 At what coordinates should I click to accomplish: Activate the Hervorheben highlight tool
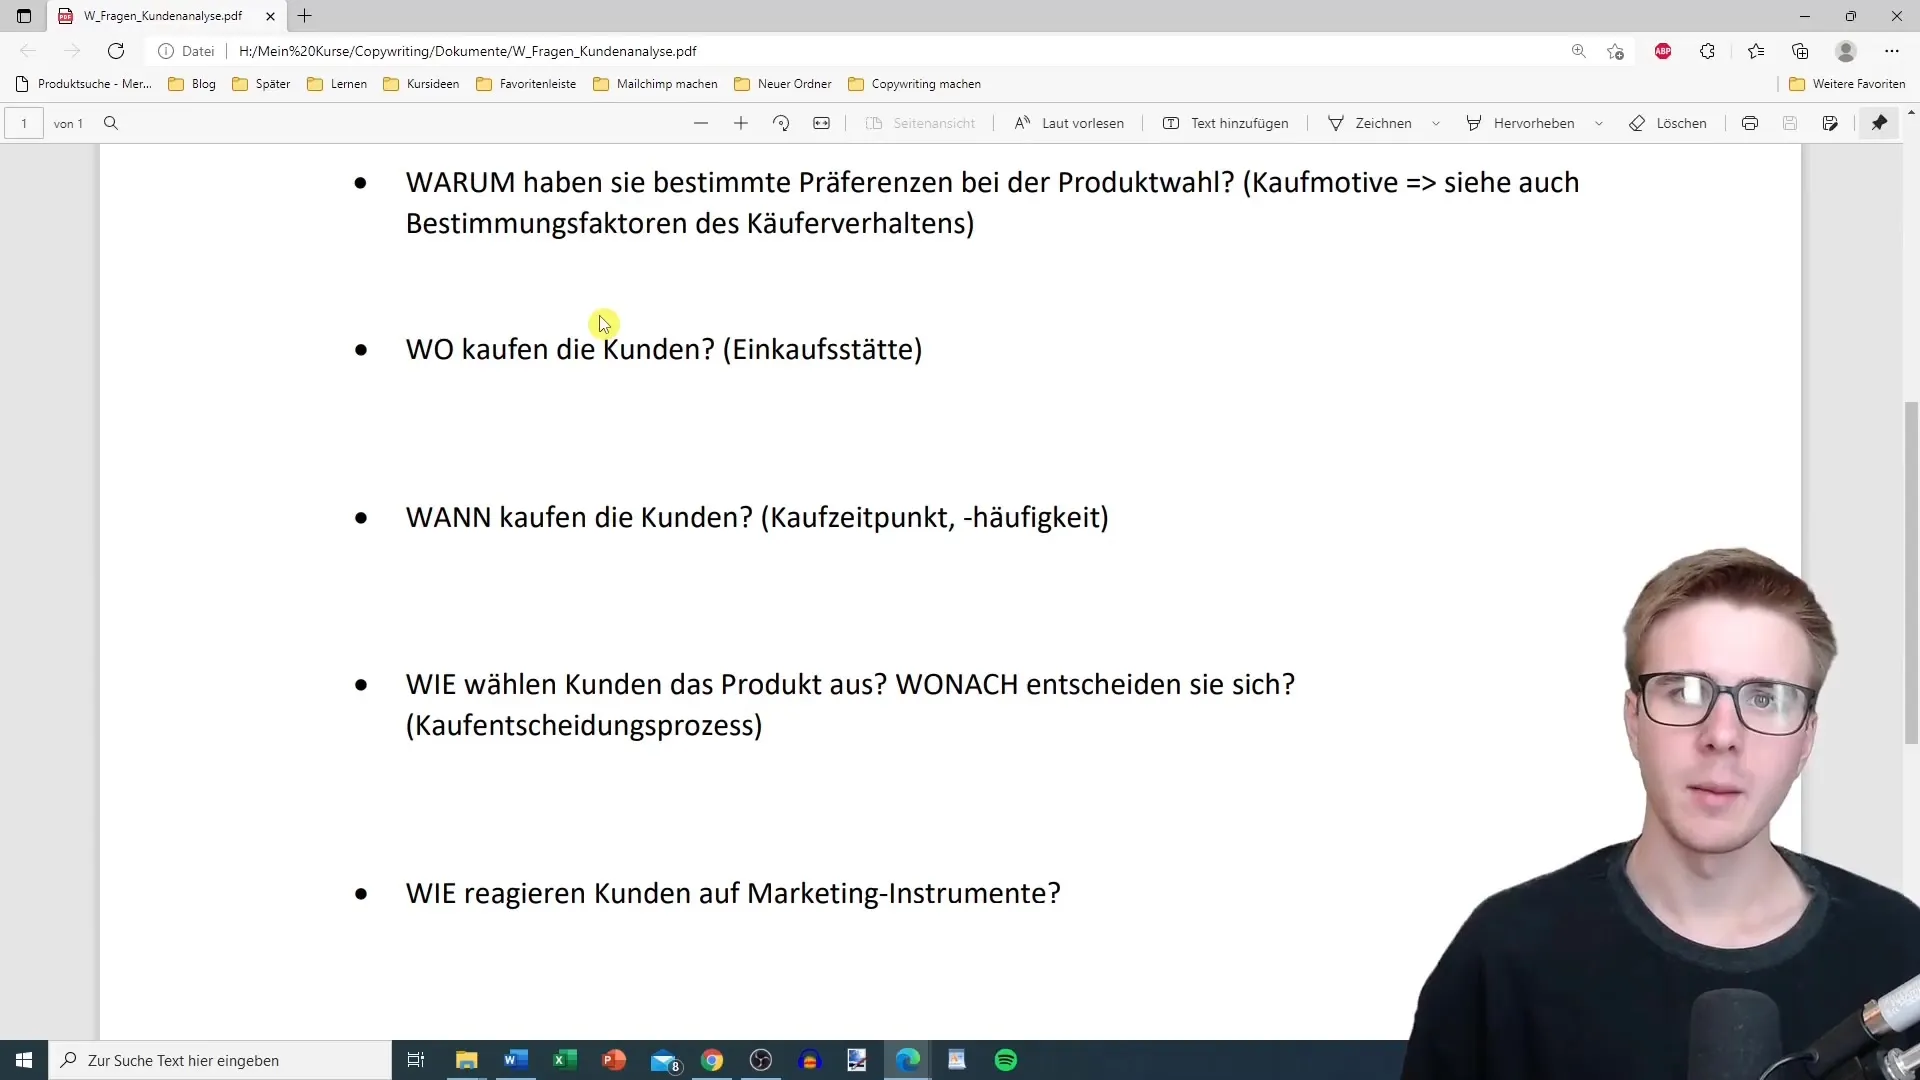[1520, 123]
